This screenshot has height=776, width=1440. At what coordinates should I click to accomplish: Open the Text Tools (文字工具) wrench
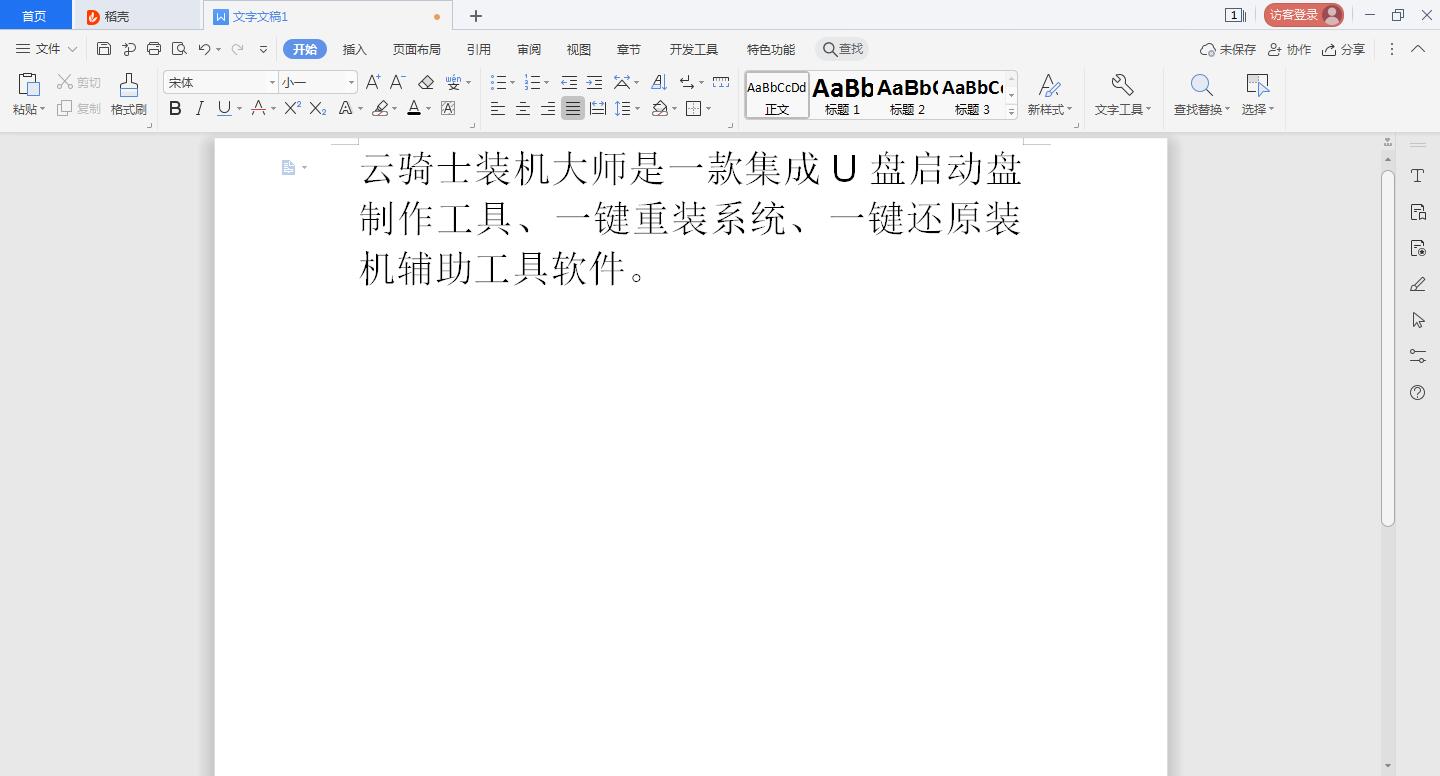coord(1122,95)
